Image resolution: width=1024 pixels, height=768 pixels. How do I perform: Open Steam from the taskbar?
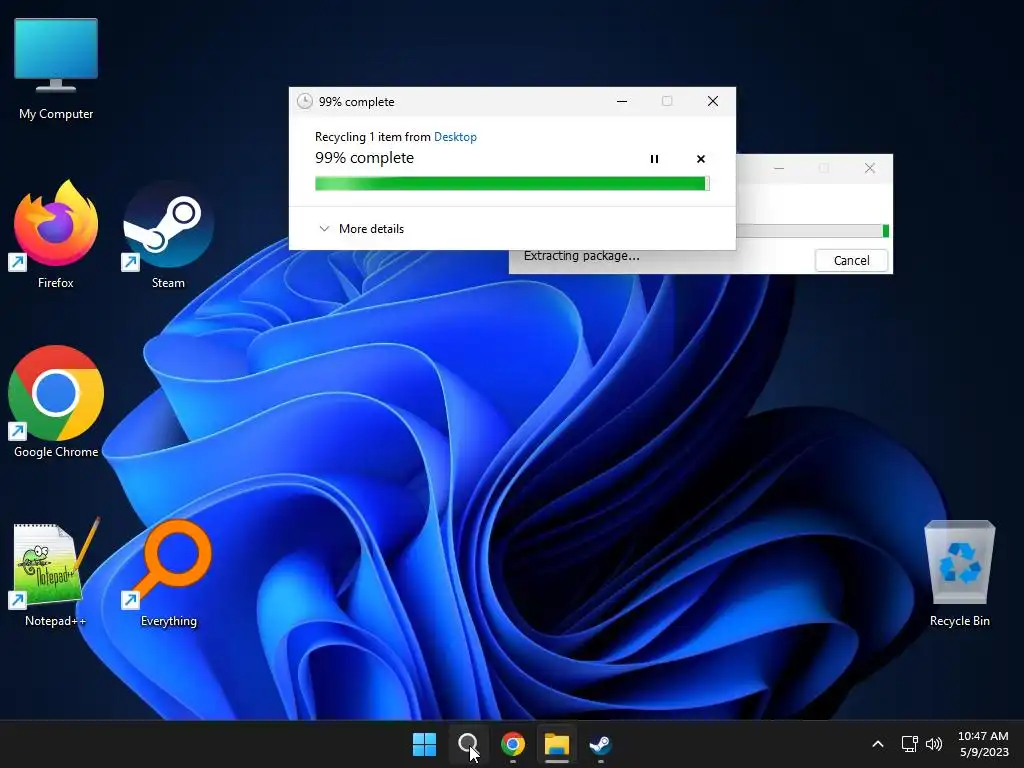pyautogui.click(x=600, y=744)
